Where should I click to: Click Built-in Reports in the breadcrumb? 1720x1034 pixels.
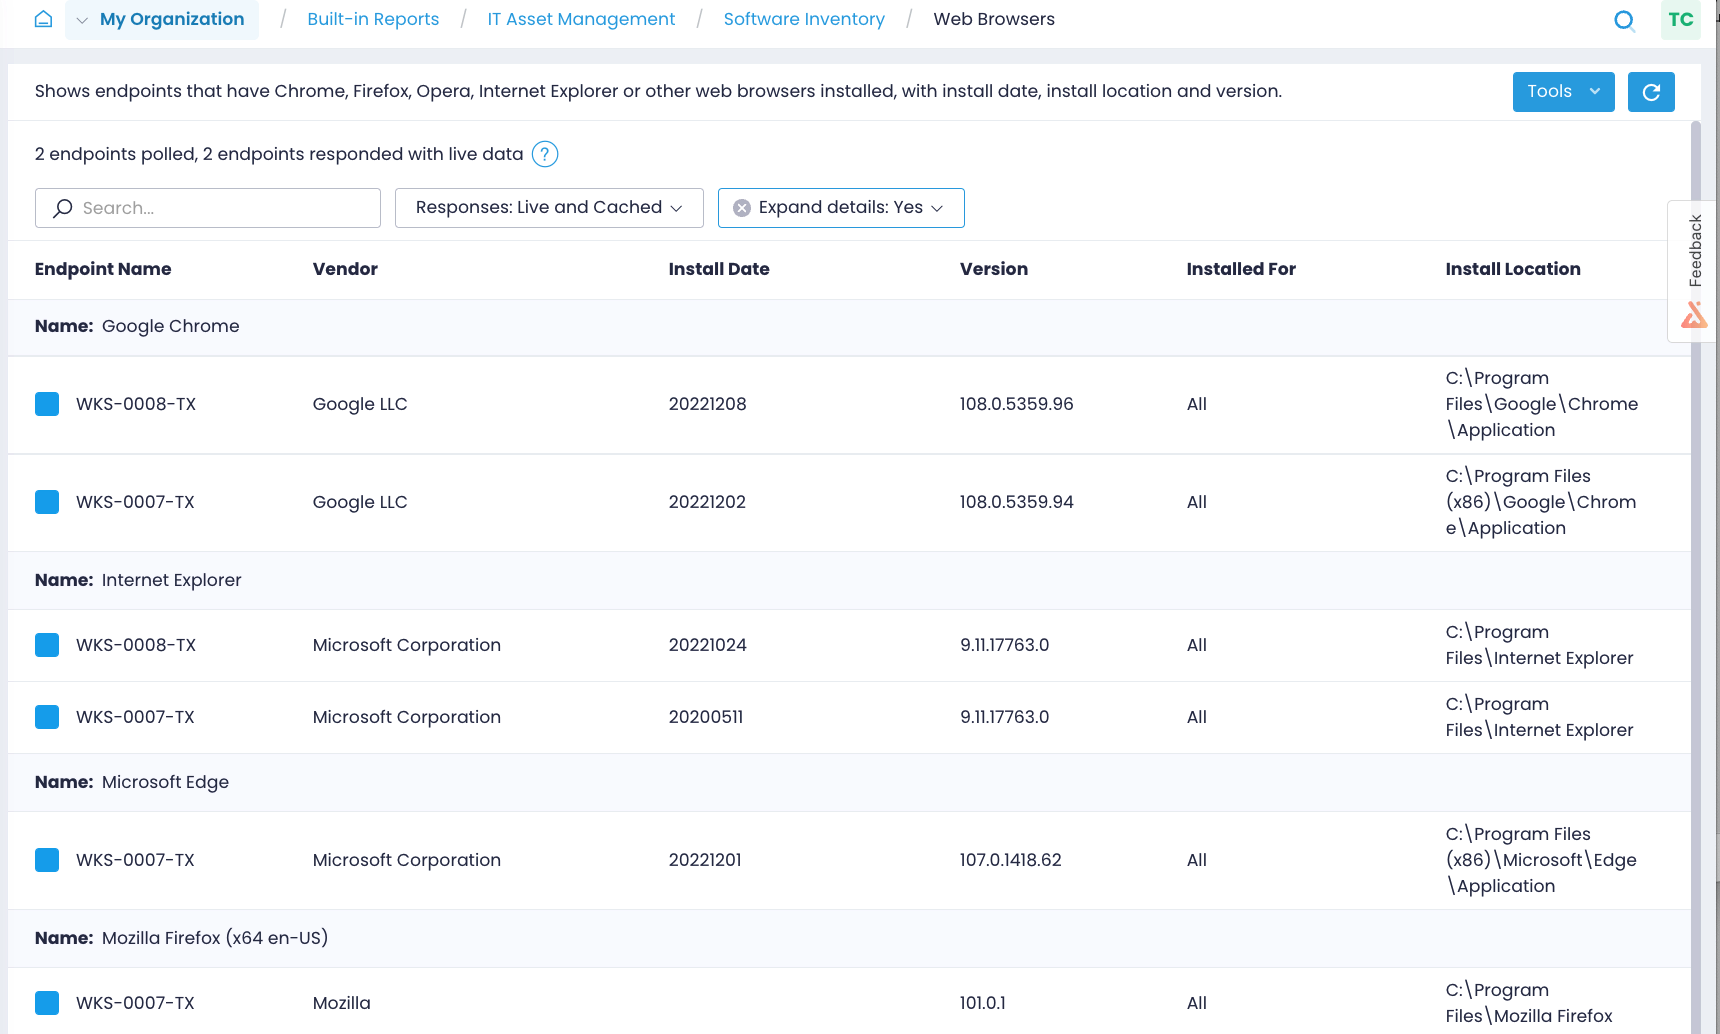373,18
